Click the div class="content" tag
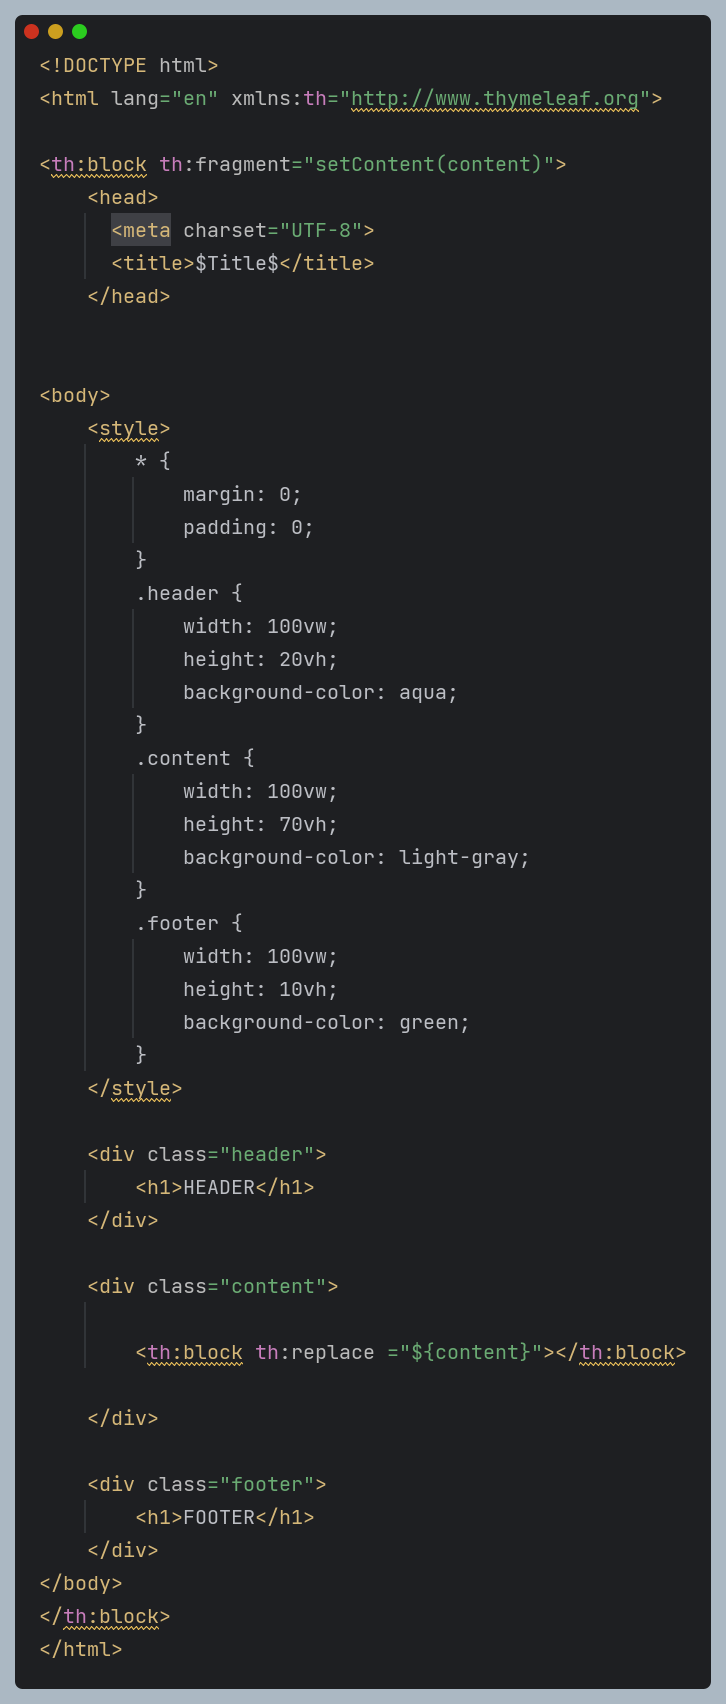Image resolution: width=726 pixels, height=1704 pixels. point(213,1286)
